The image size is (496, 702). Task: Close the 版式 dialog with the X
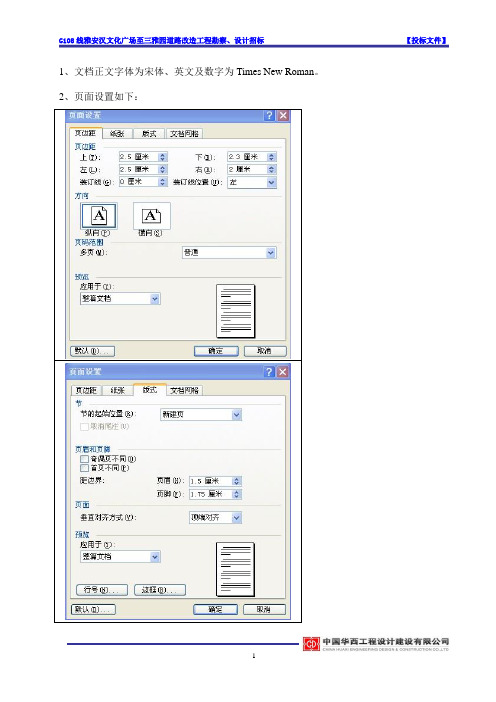tap(283, 372)
